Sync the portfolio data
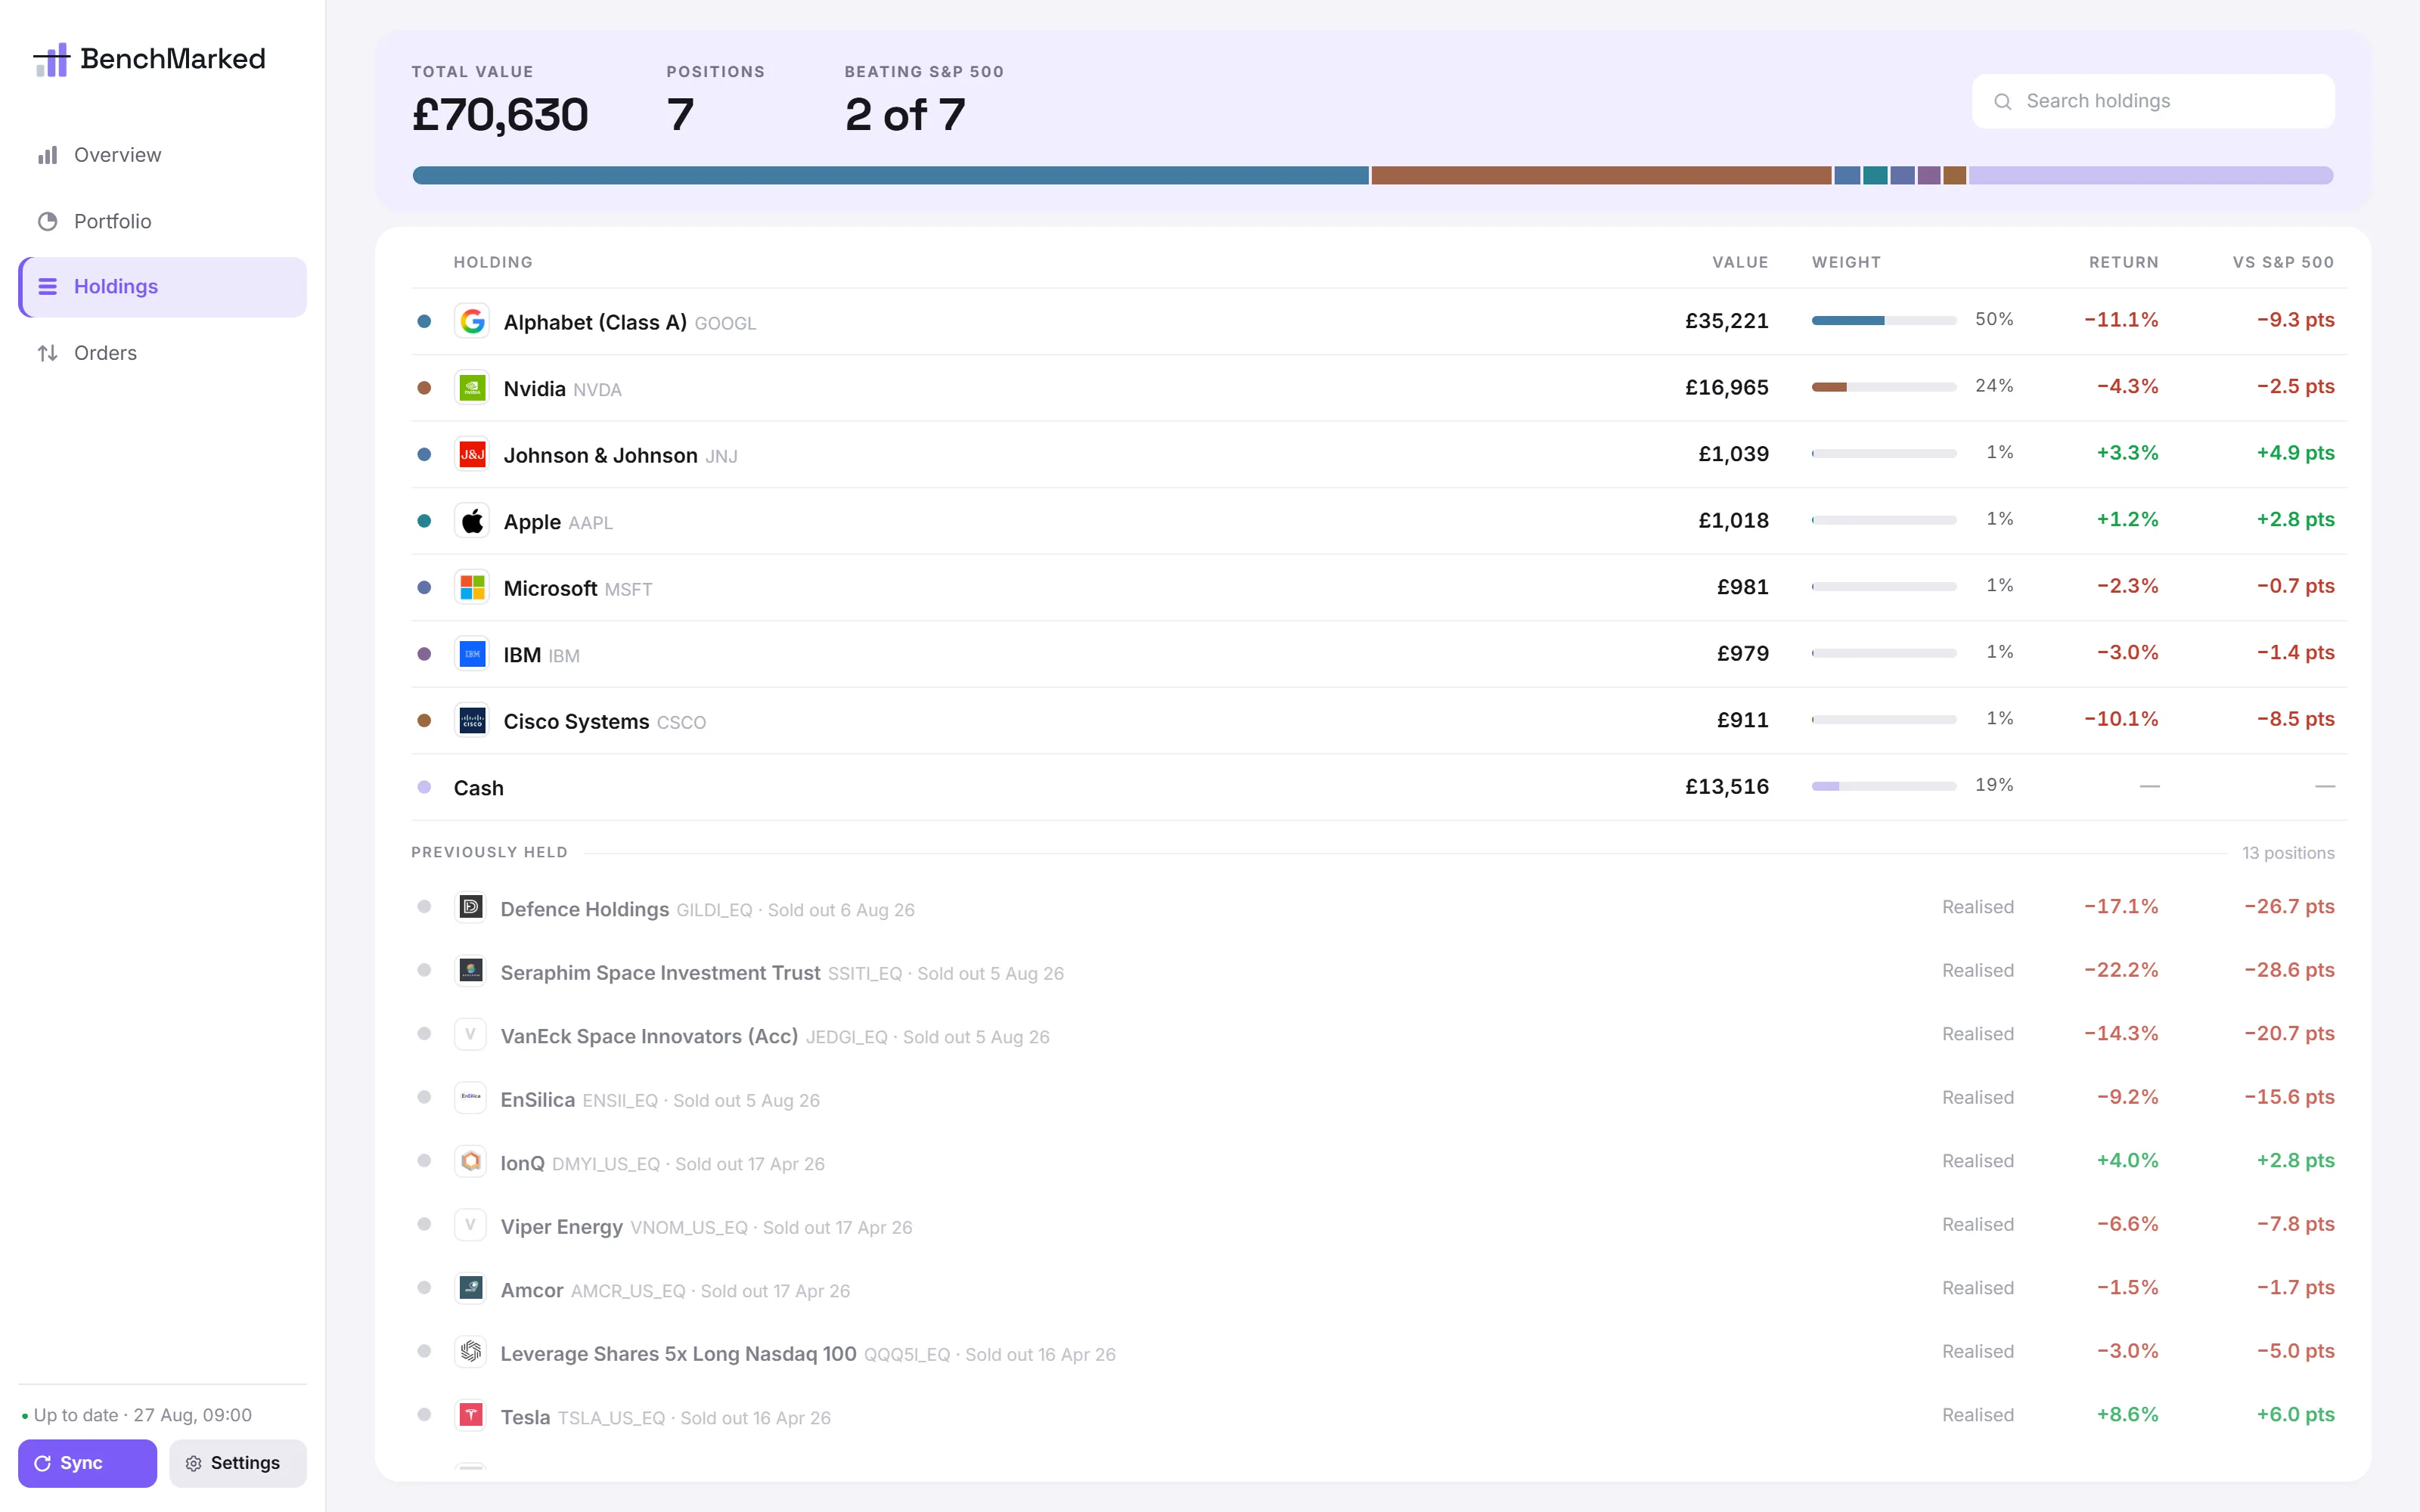The width and height of the screenshot is (2420, 1512). 88,1464
